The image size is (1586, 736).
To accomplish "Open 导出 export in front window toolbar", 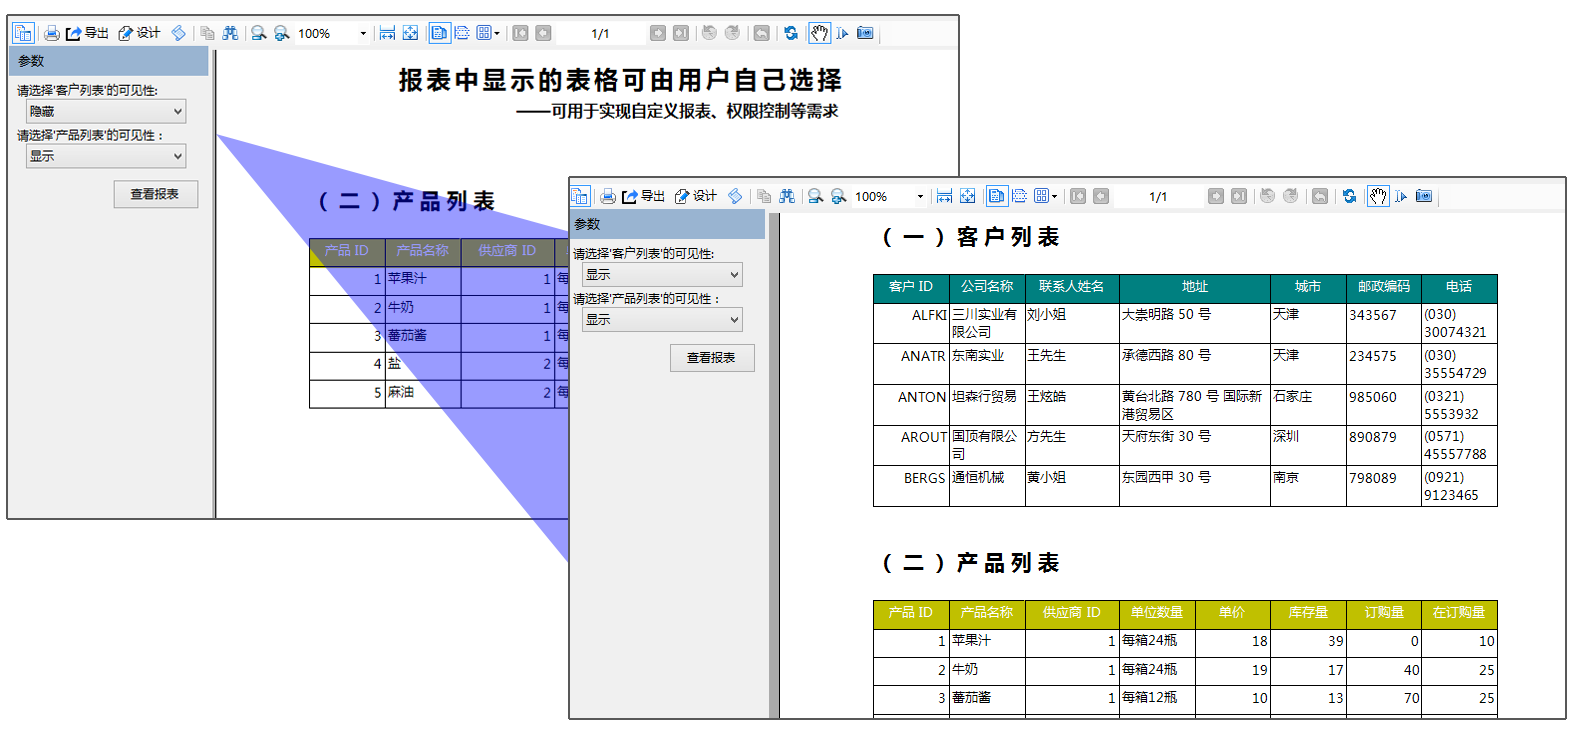I will tap(643, 196).
